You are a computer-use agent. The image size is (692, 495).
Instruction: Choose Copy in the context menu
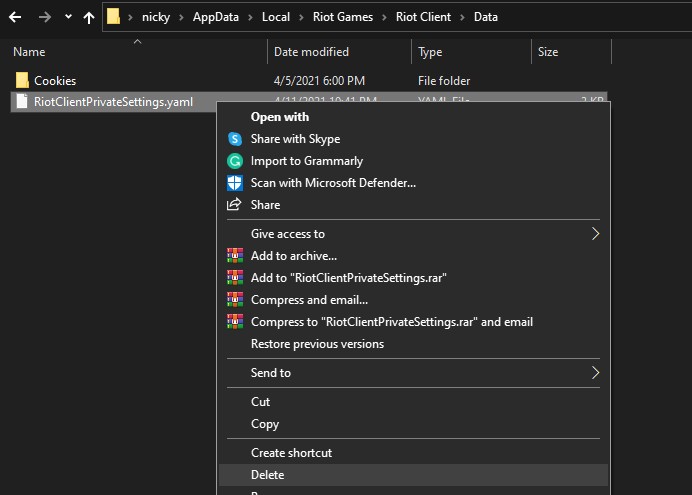pos(265,424)
